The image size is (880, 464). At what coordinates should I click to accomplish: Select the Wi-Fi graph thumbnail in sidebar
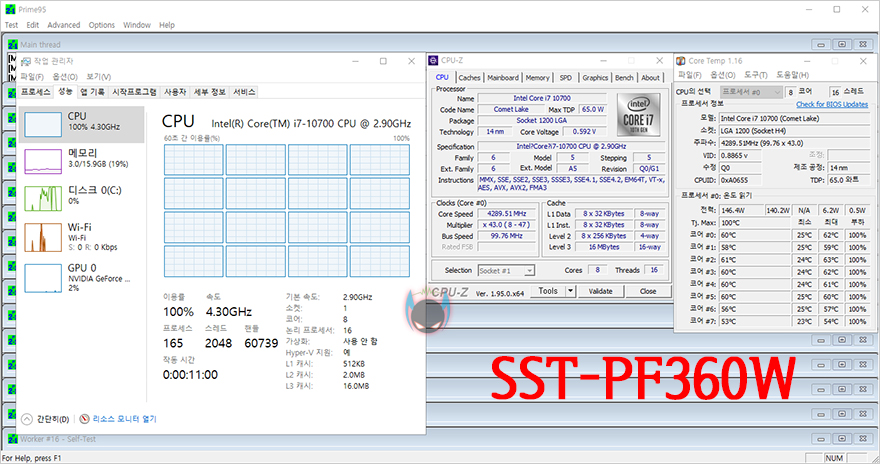(43, 237)
